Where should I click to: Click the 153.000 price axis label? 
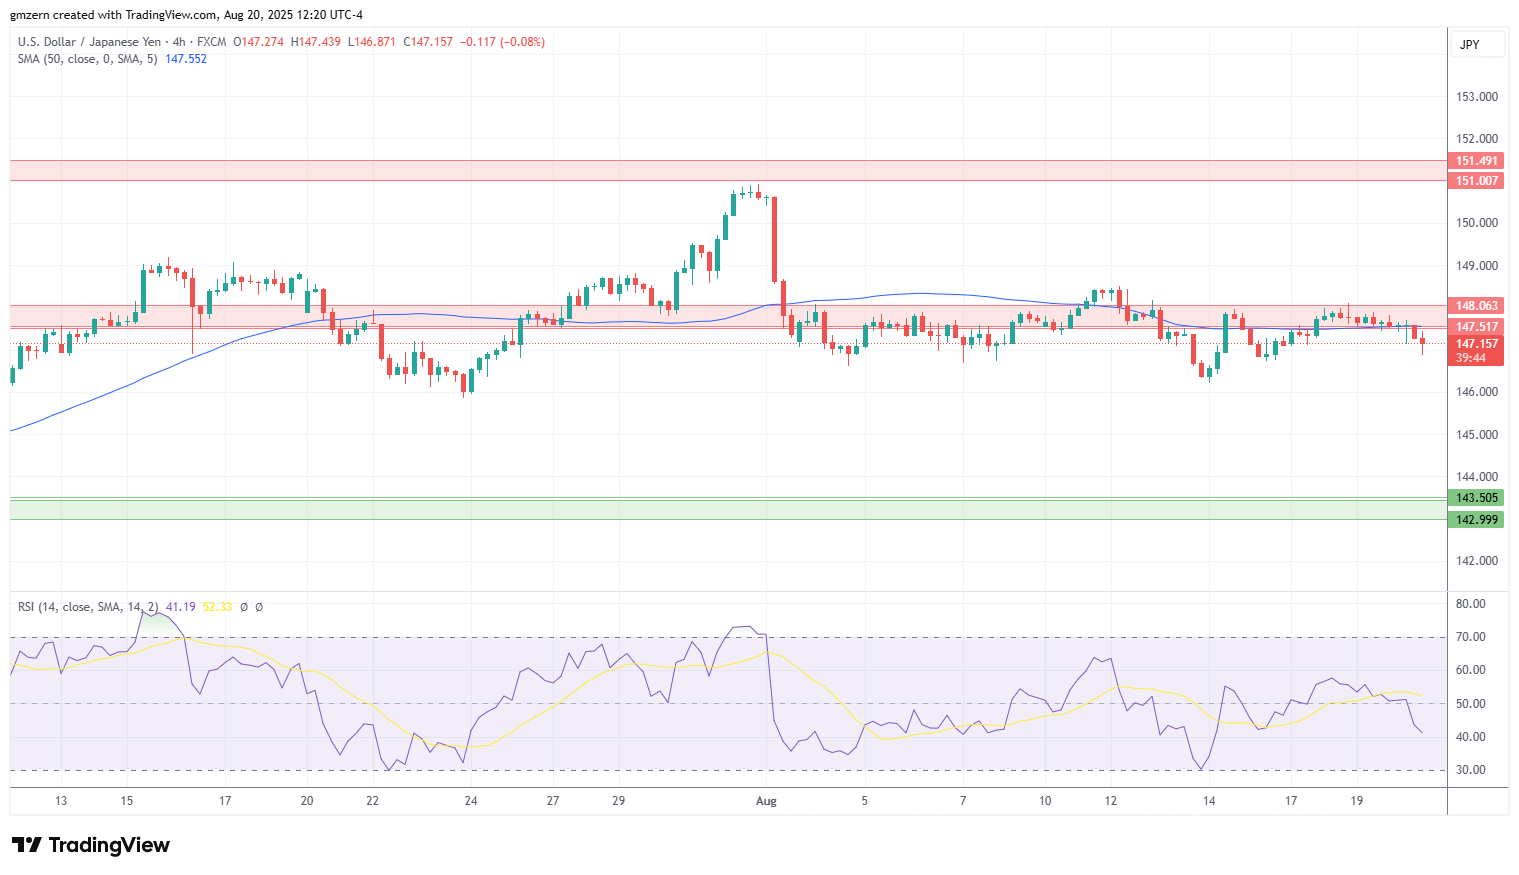[x=1477, y=97]
